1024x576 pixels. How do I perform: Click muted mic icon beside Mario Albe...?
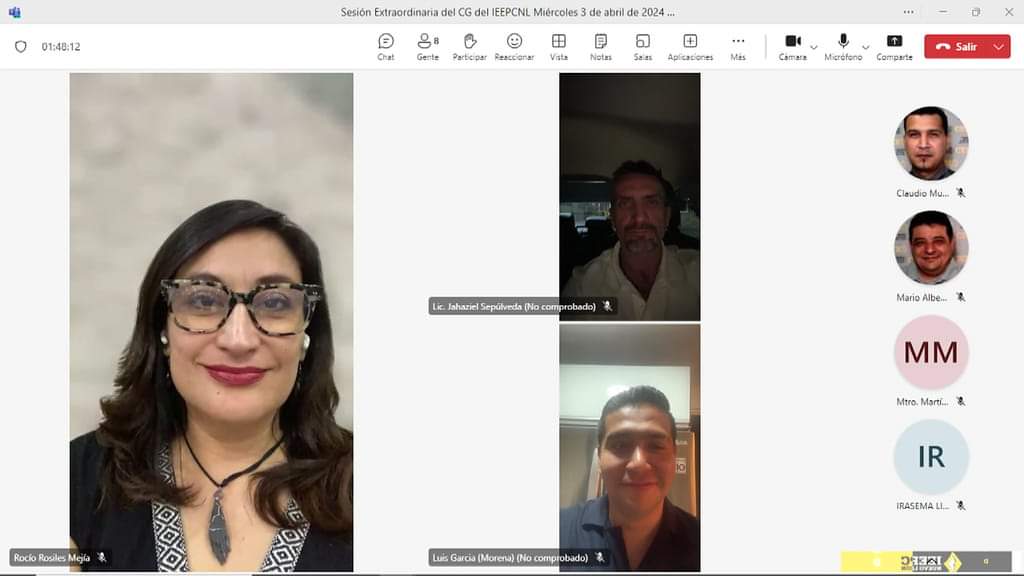(x=961, y=297)
